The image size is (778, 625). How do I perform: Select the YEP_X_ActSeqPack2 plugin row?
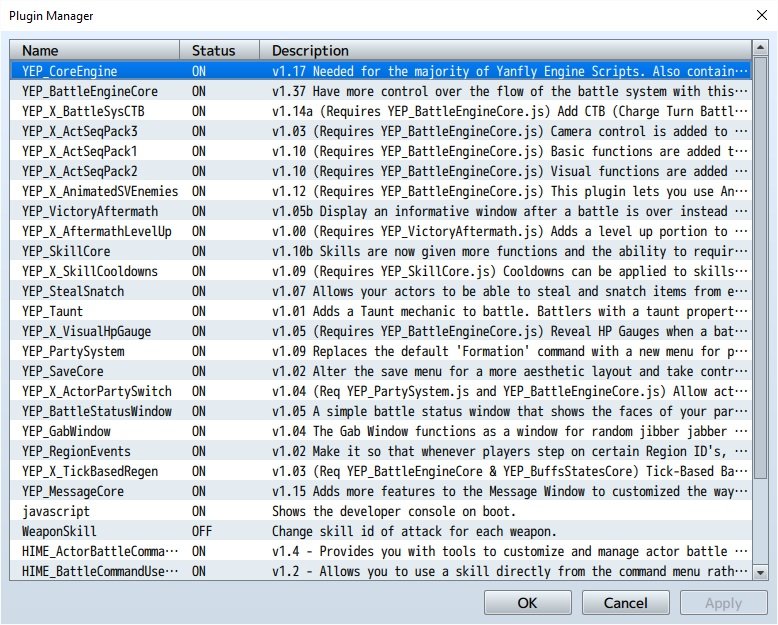tap(381, 171)
